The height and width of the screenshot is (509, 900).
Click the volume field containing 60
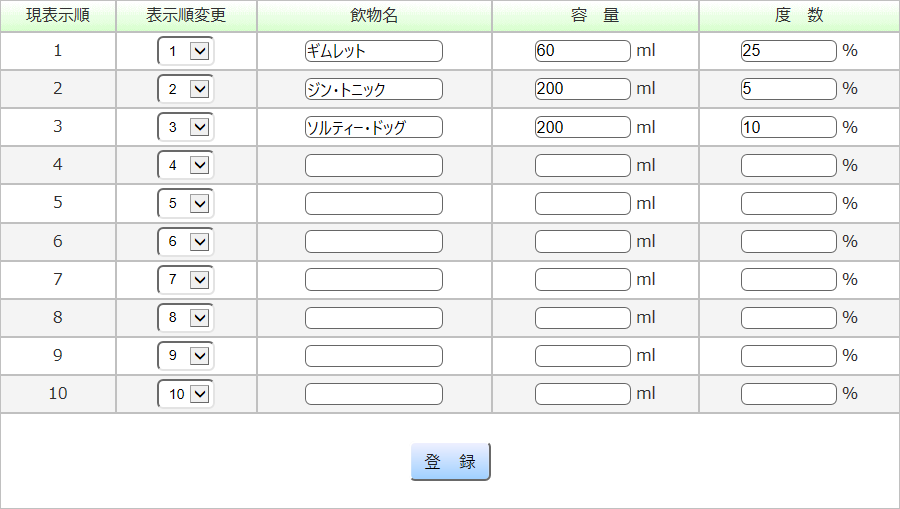point(582,51)
